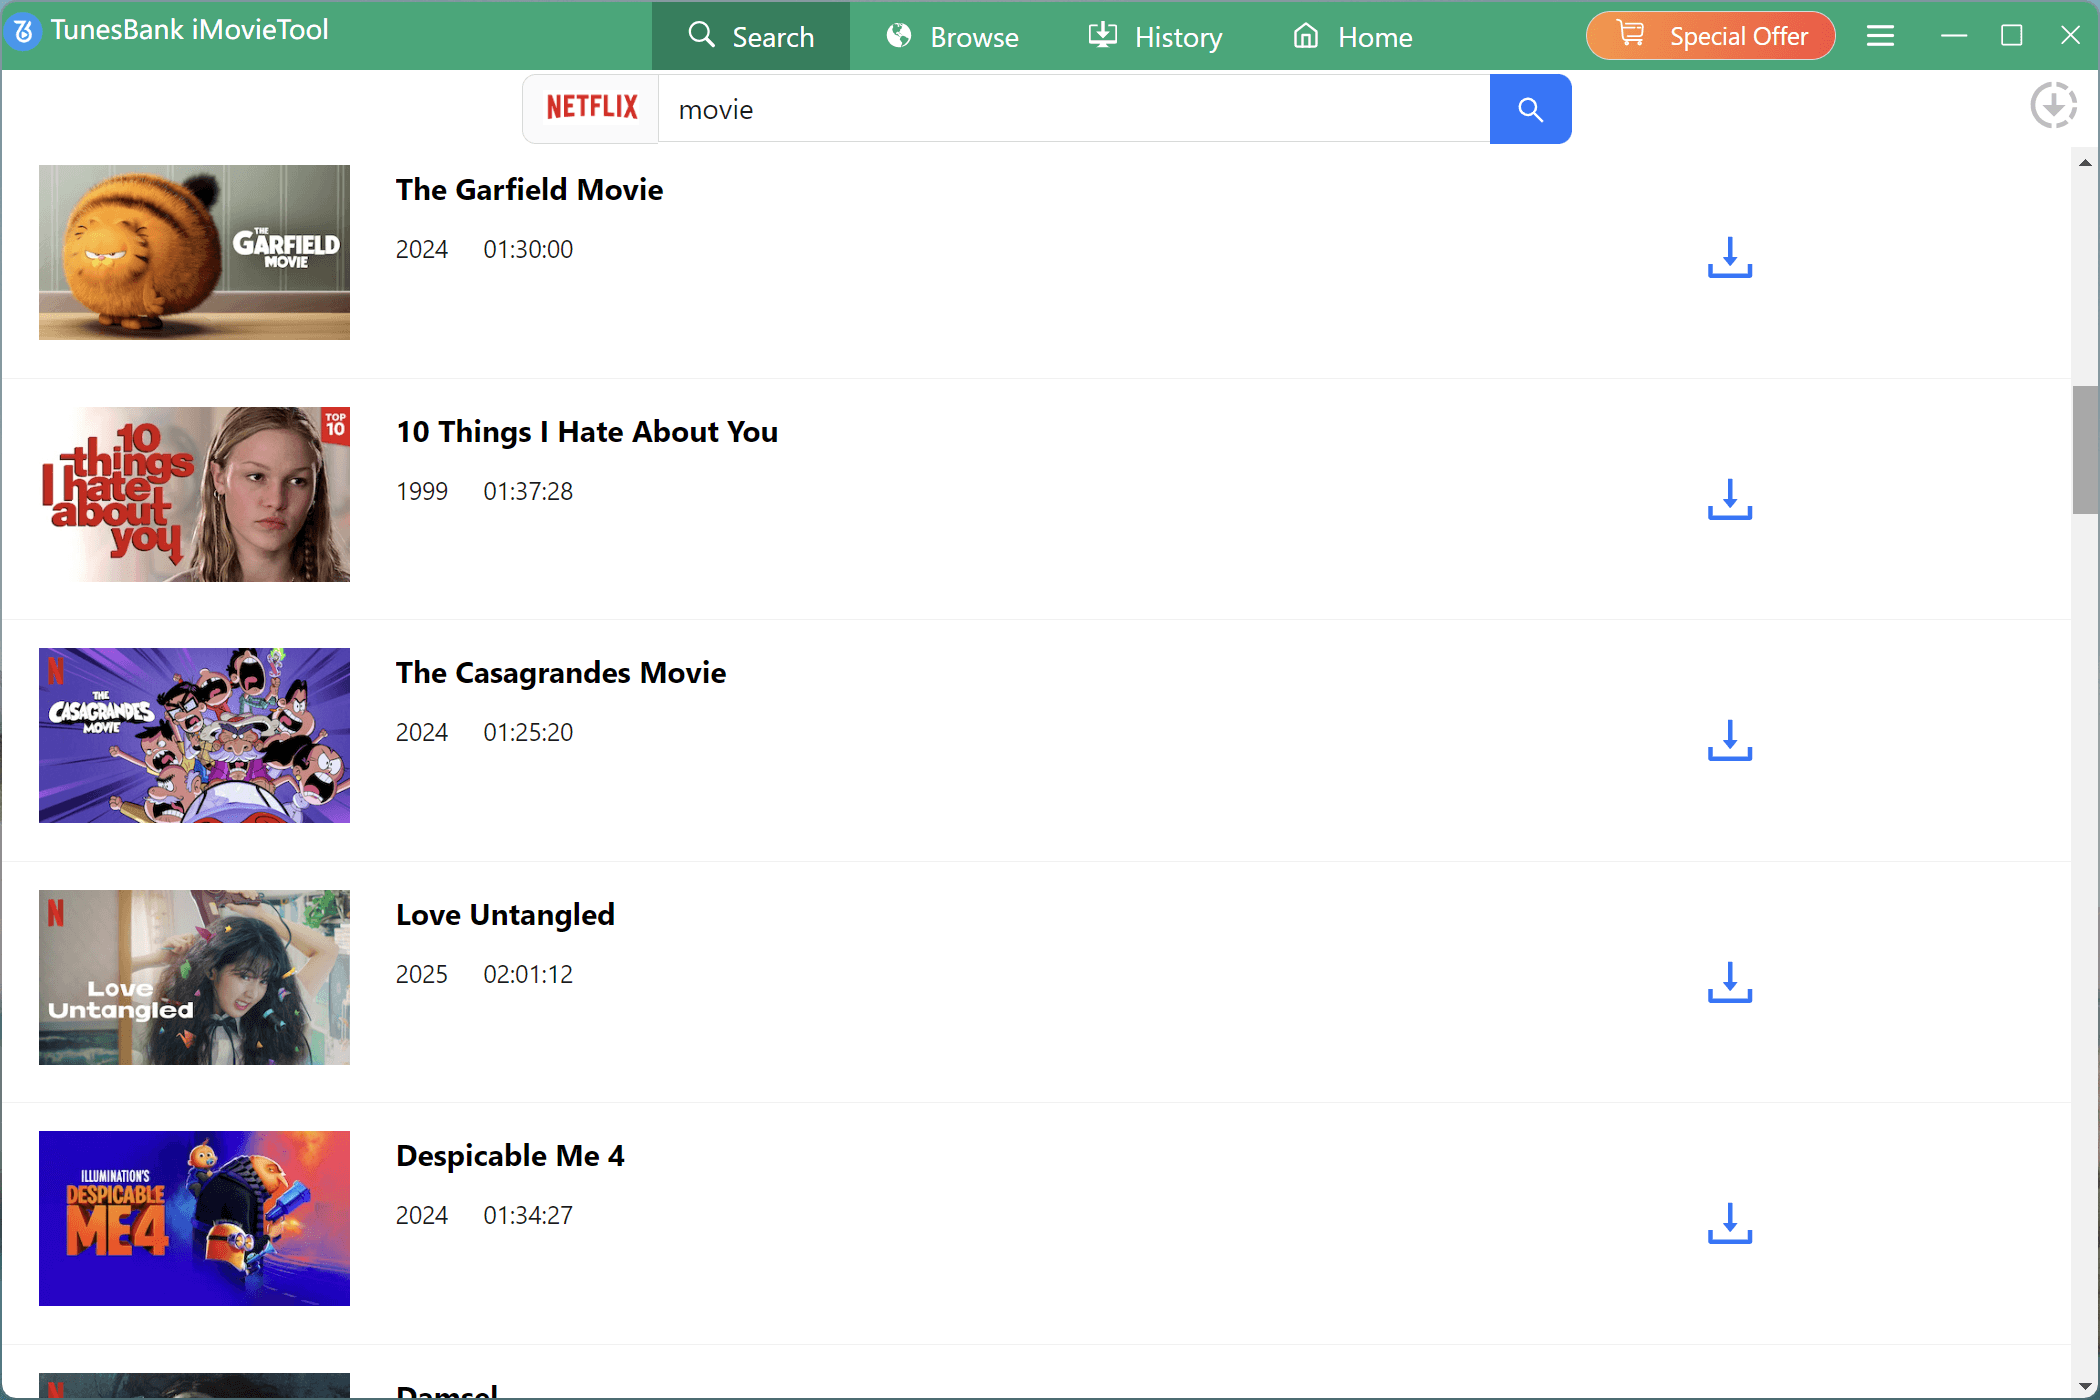Open the download queue circle icon

[2053, 105]
